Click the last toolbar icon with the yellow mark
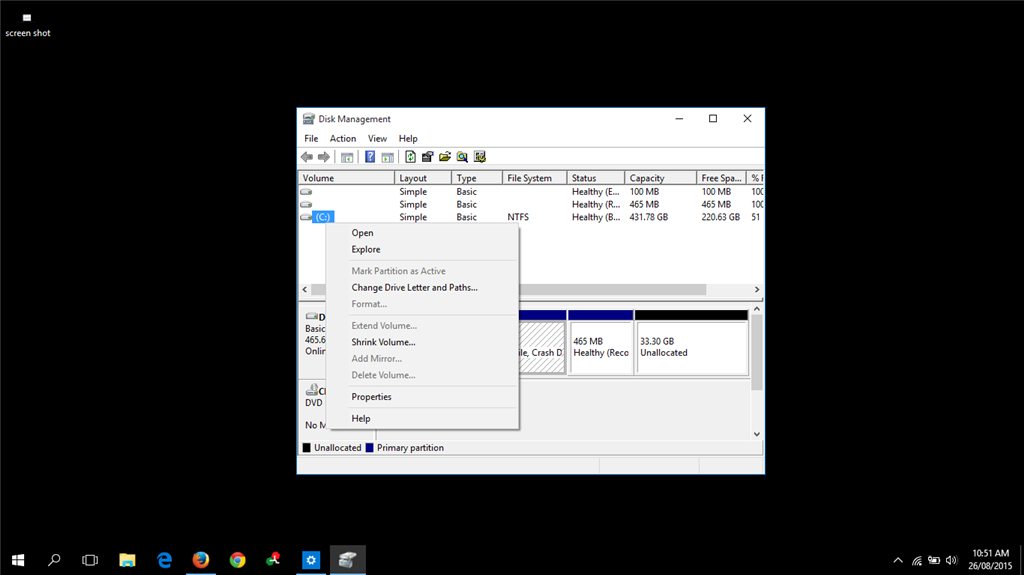 pyautogui.click(x=480, y=157)
